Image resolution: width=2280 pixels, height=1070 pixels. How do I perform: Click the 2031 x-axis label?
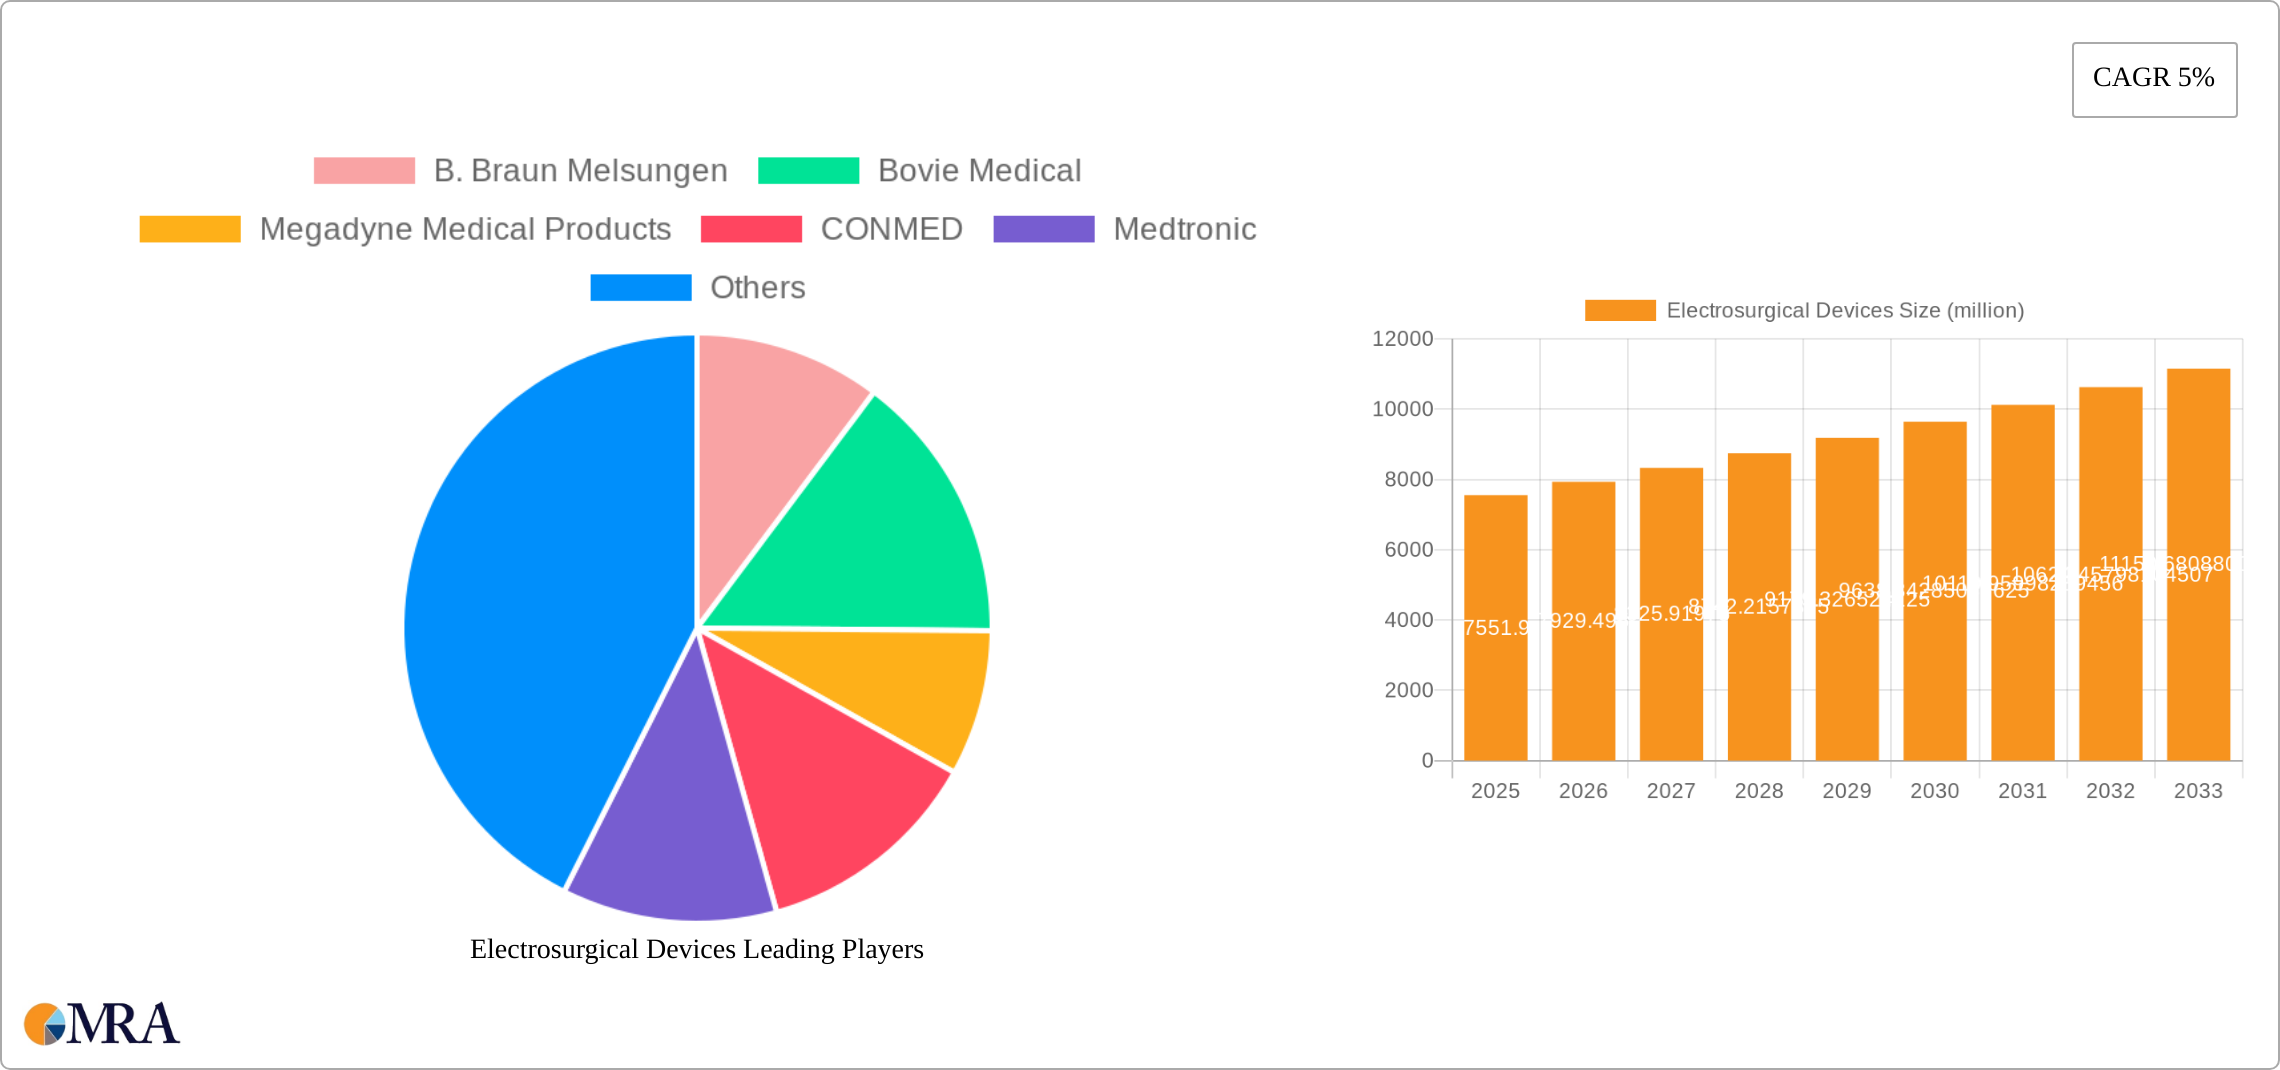pyautogui.click(x=2023, y=791)
